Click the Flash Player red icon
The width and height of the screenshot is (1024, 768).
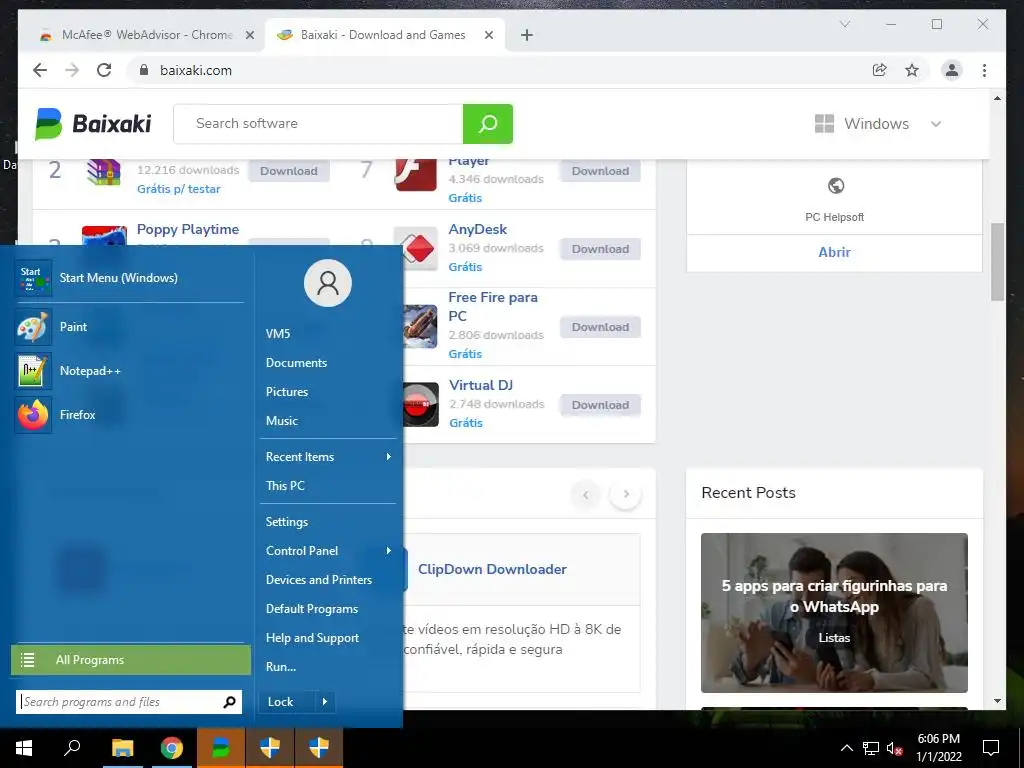(416, 173)
